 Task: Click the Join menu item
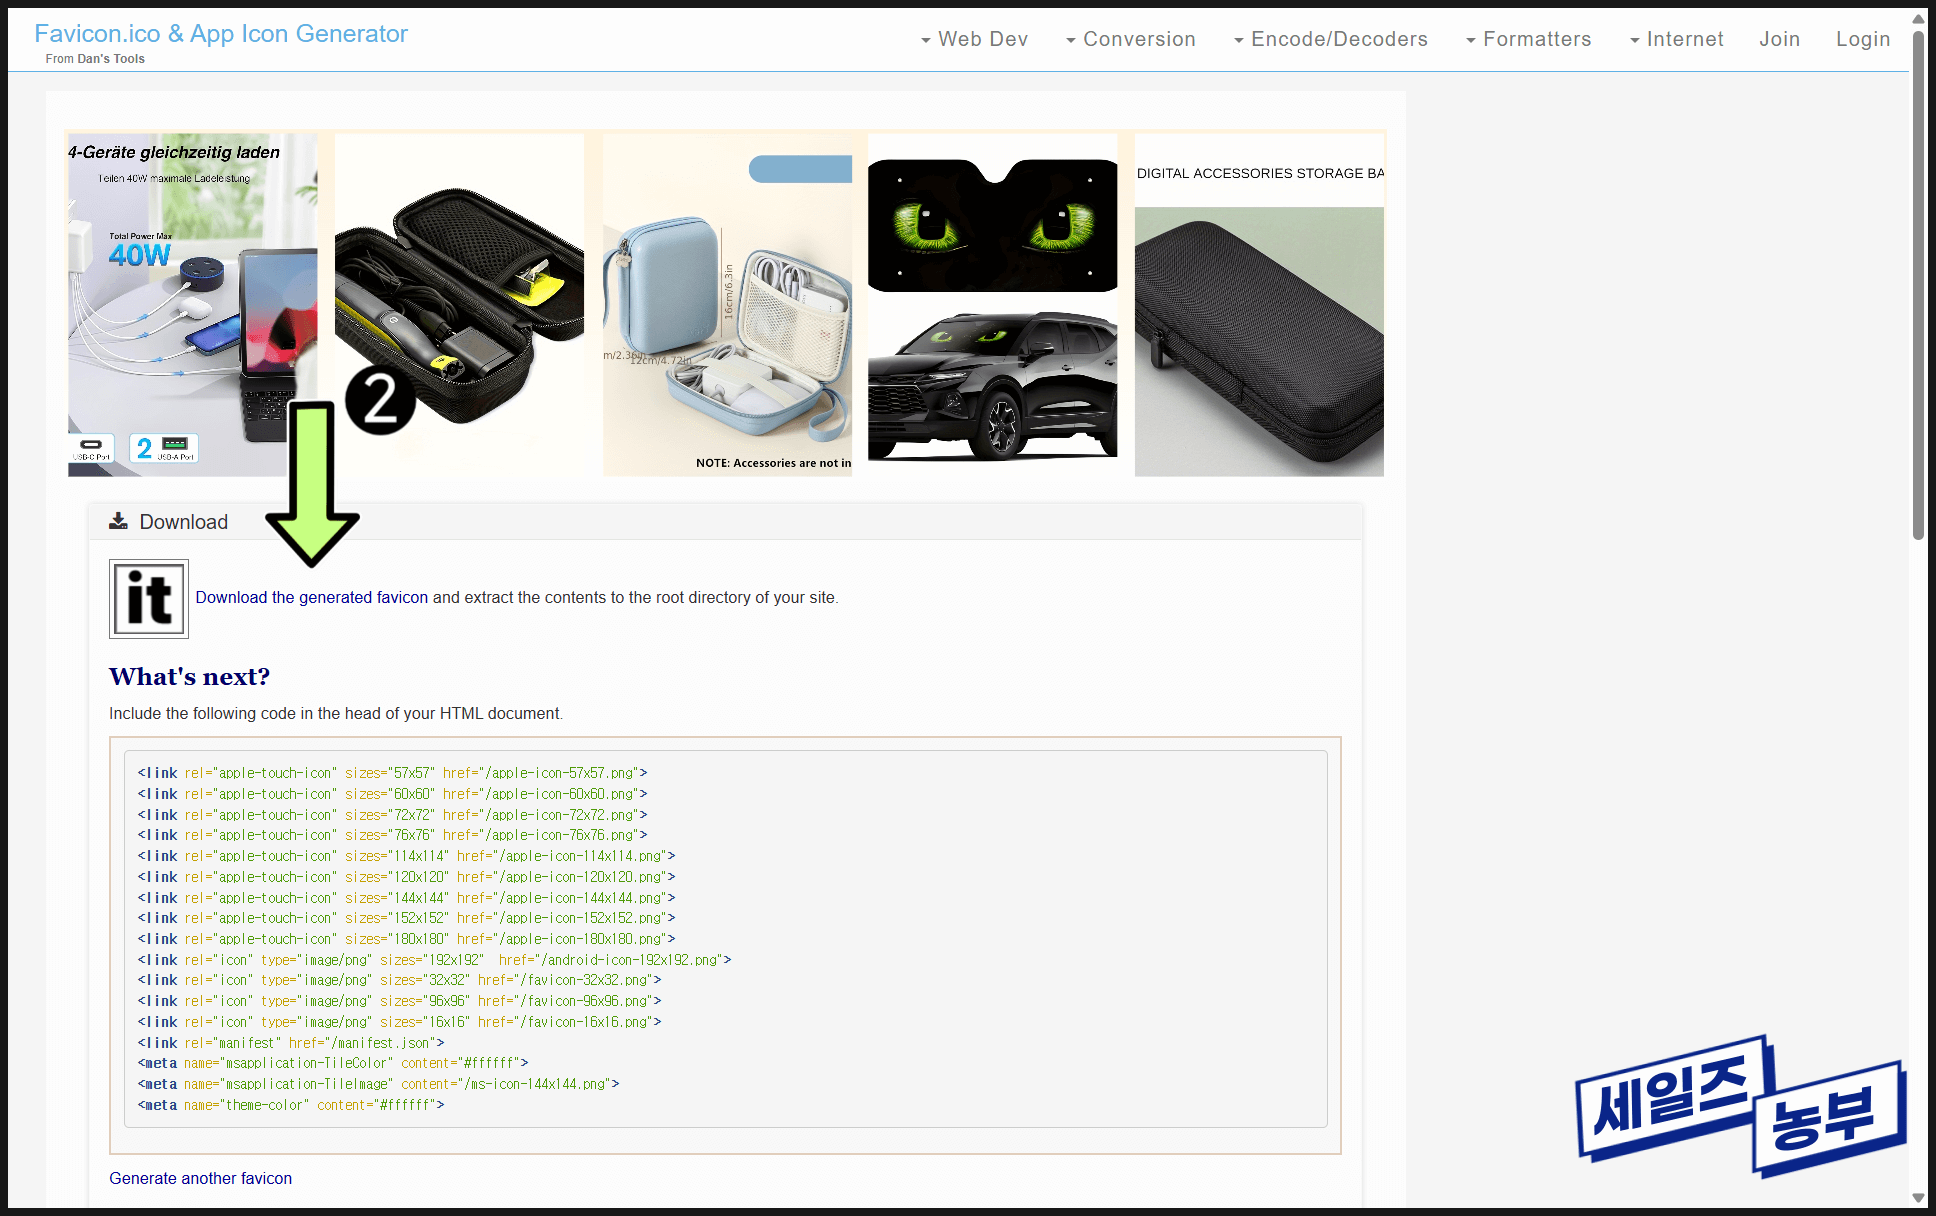(1779, 39)
